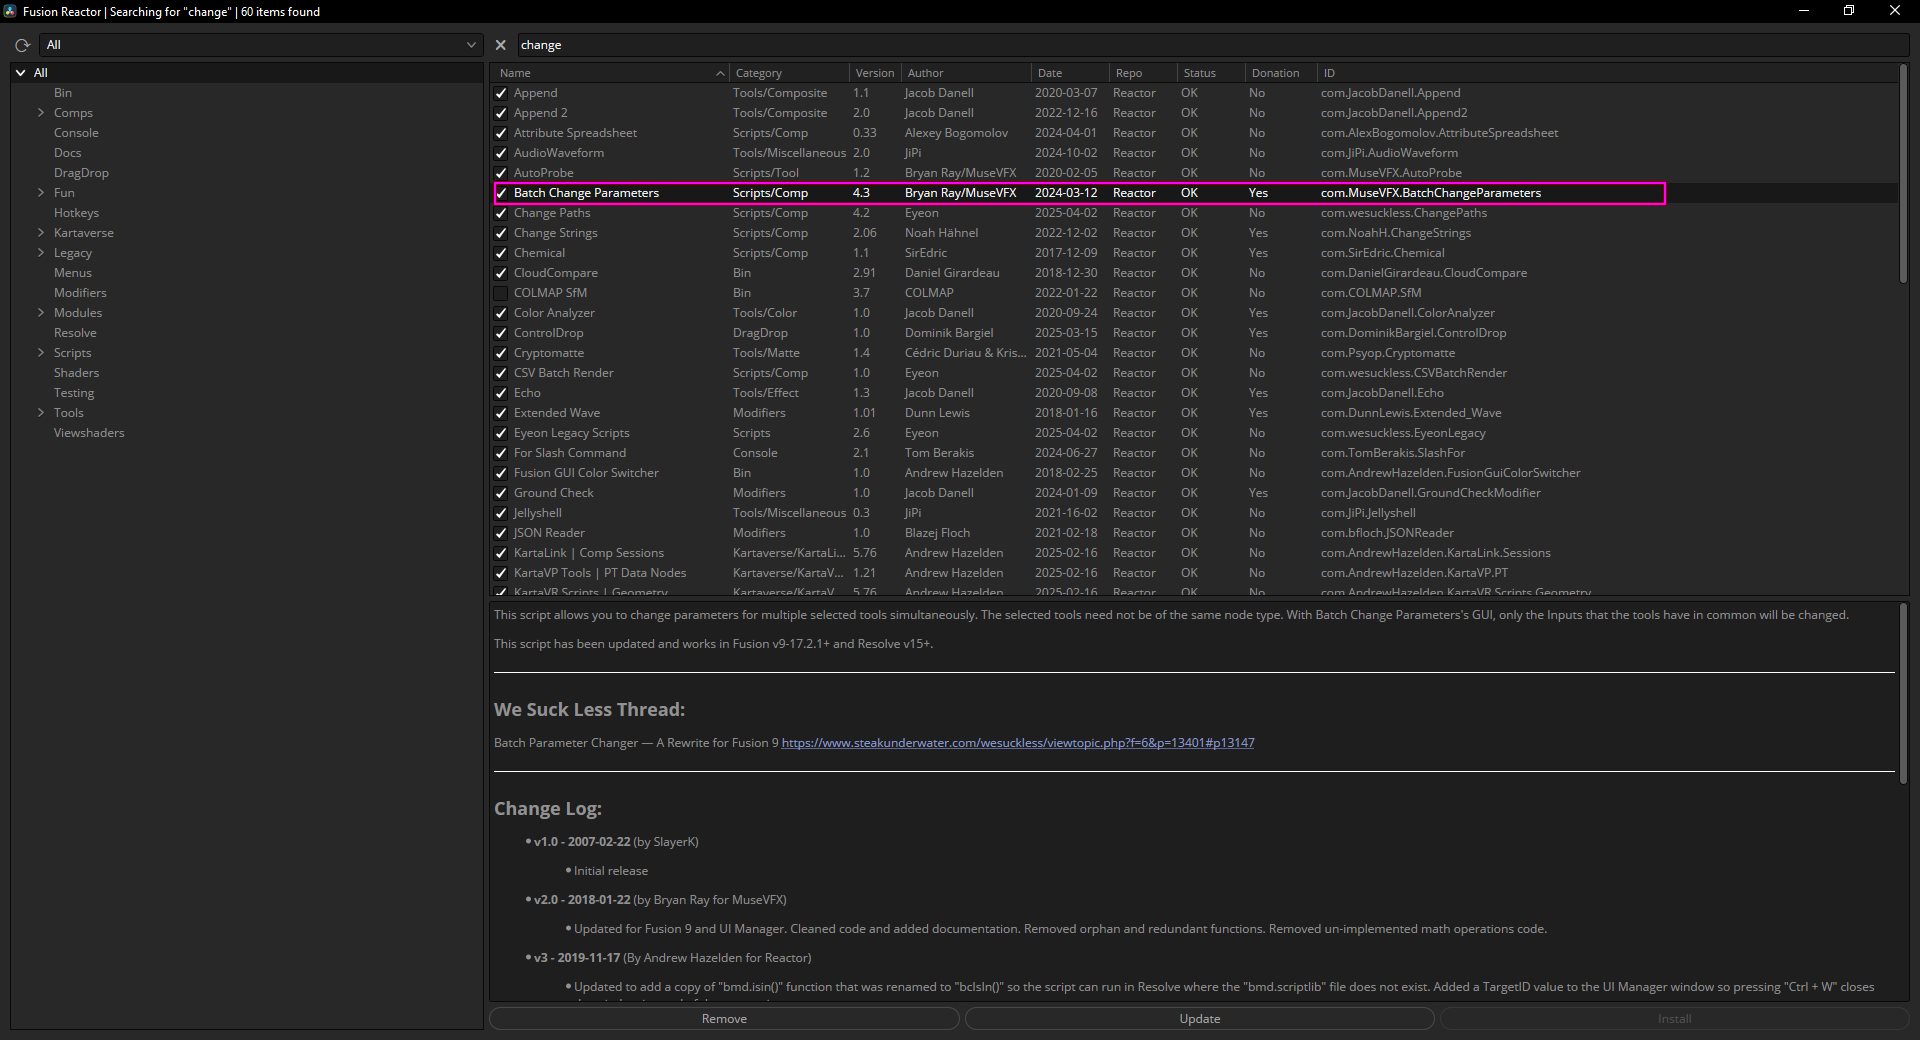This screenshot has width=1920, height=1040.
Task: Select the Menus category
Action: (x=72, y=273)
